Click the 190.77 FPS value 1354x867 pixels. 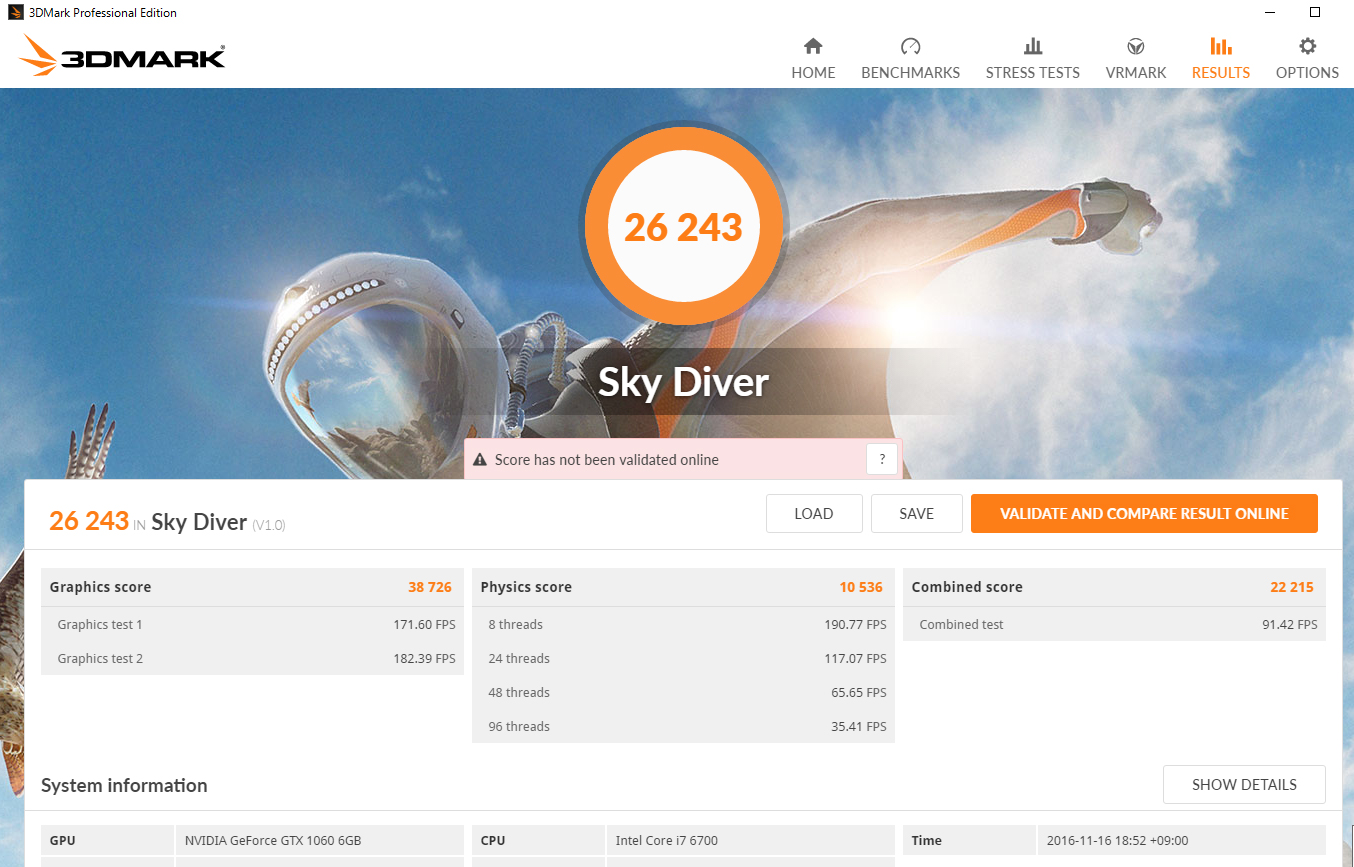click(x=855, y=625)
